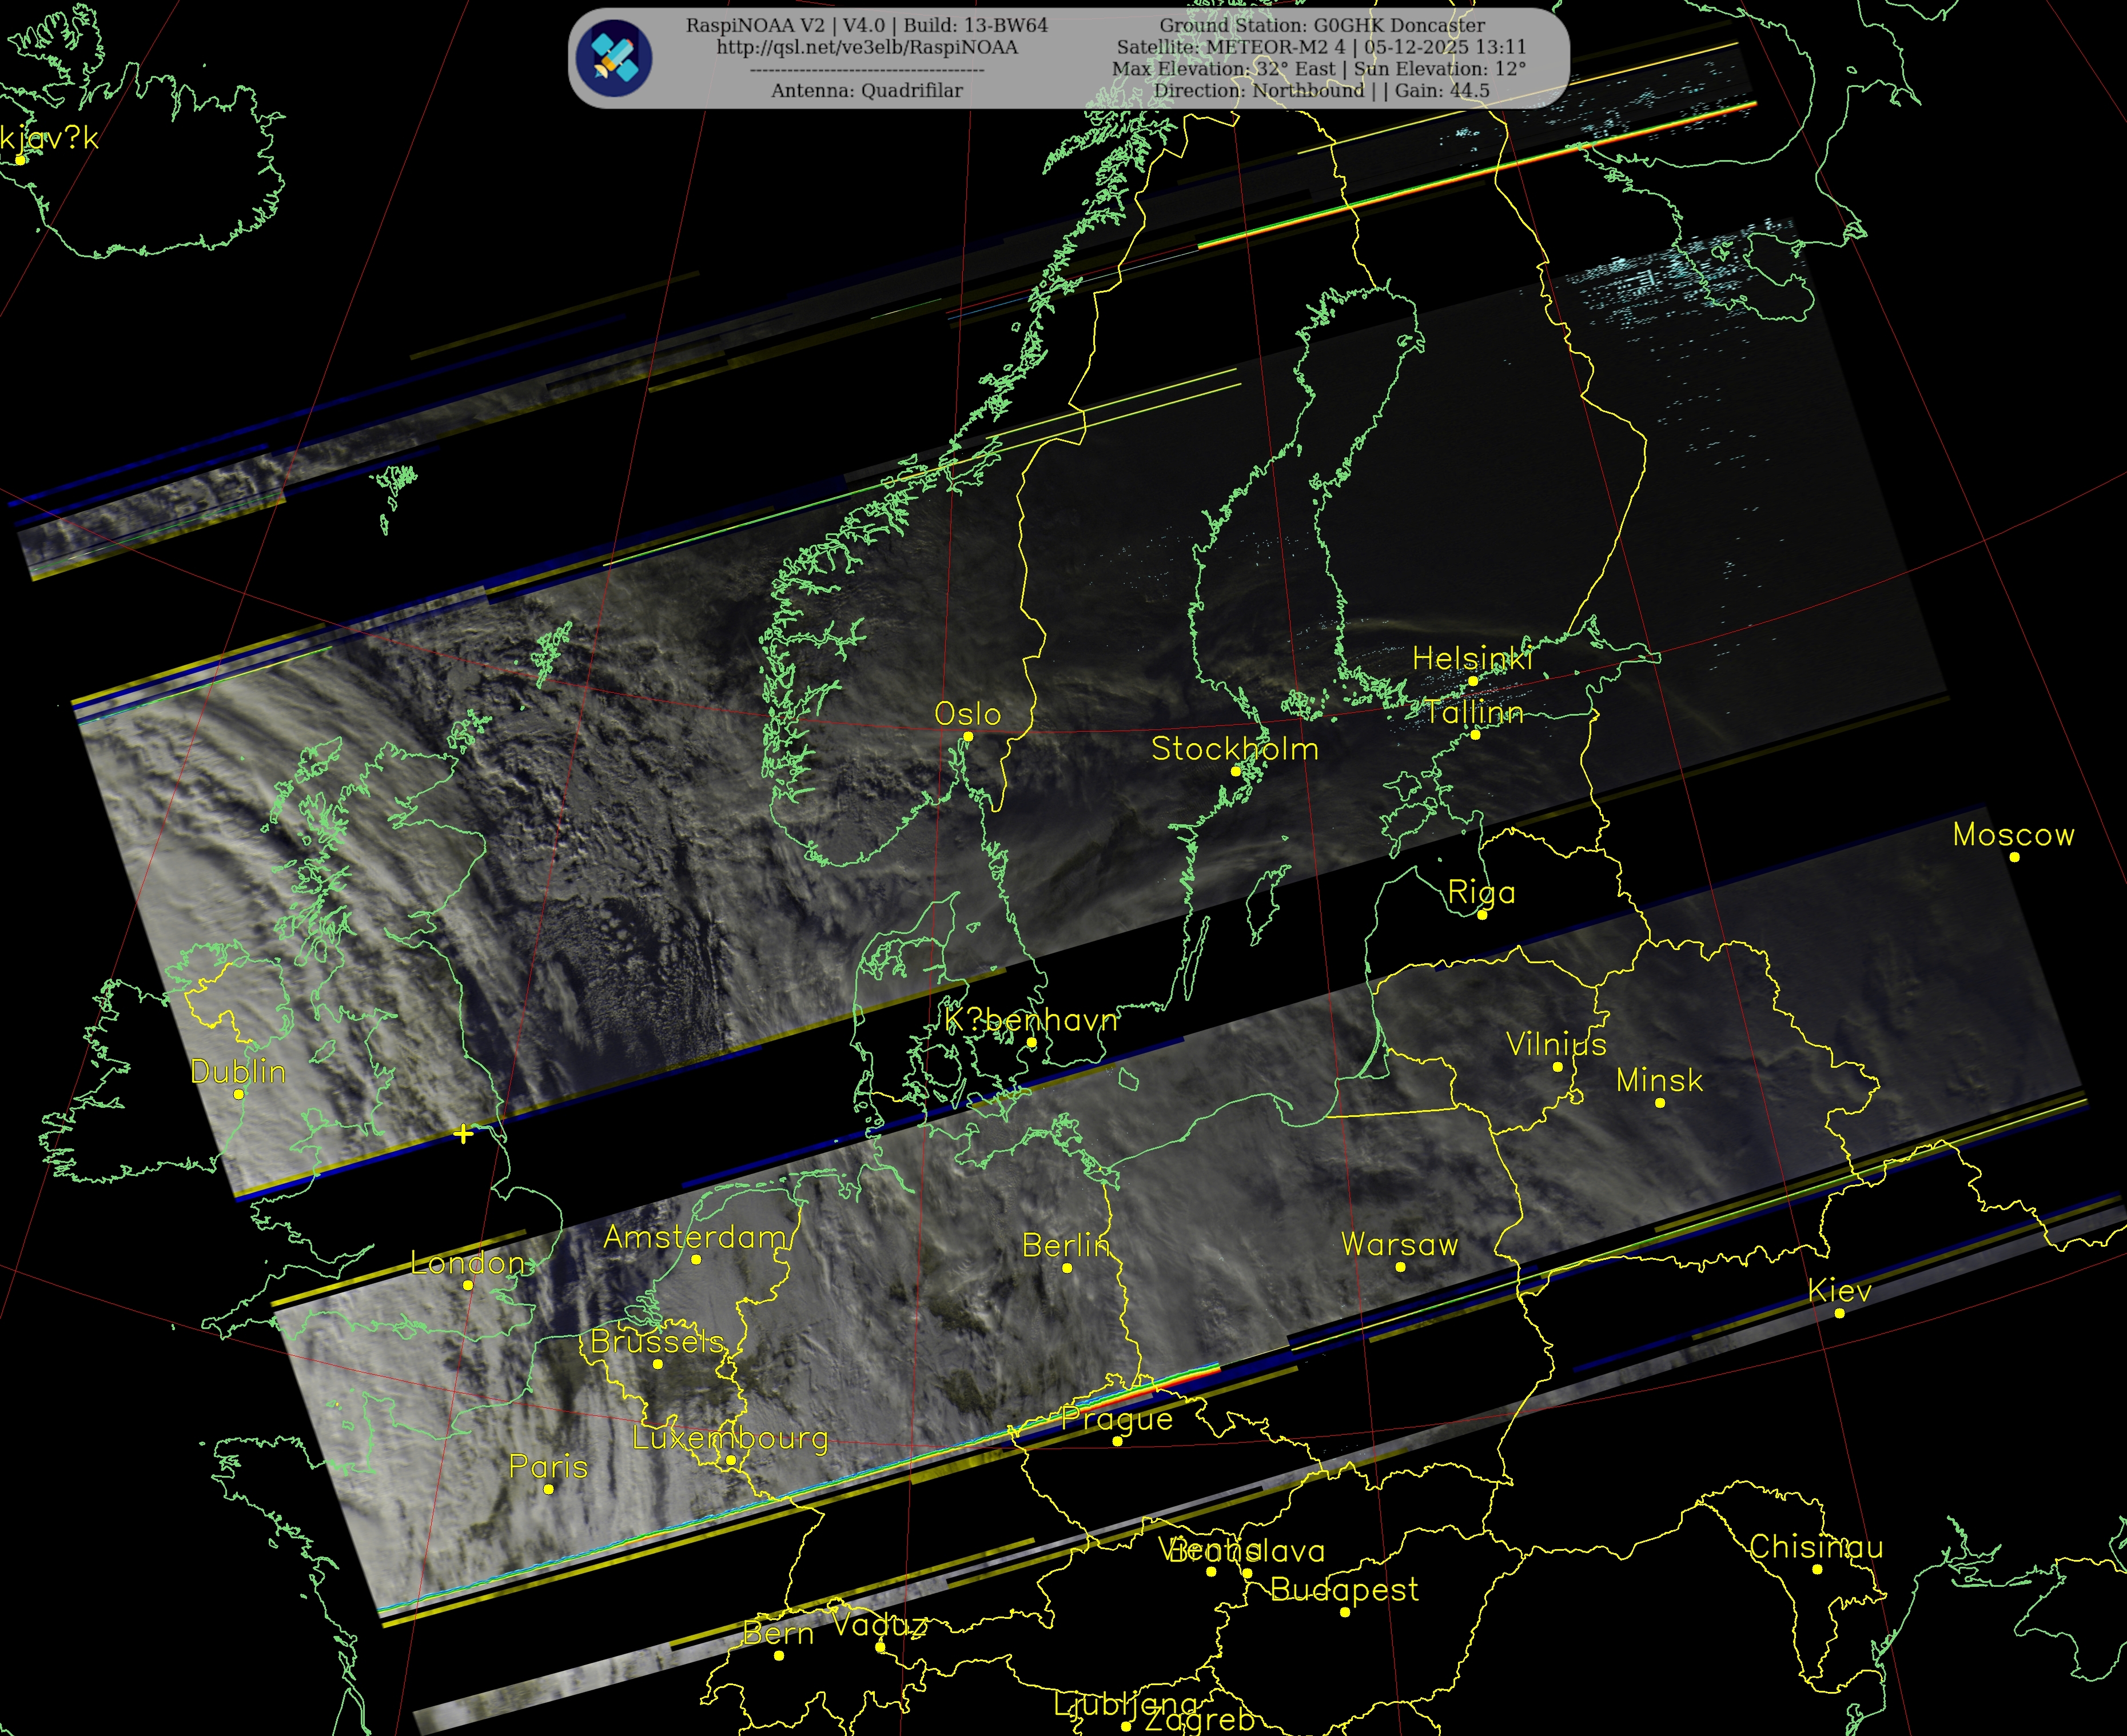The height and width of the screenshot is (1736, 2127).
Task: Click the Budapest city label
Action: pyautogui.click(x=1344, y=1589)
